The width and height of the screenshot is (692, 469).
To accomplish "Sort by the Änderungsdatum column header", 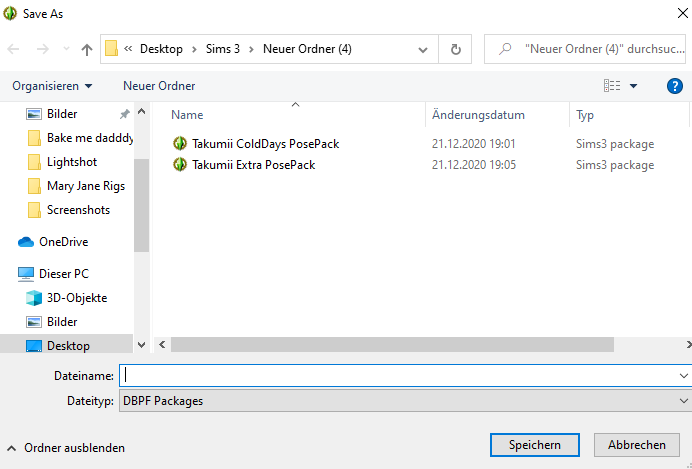I will point(478,115).
